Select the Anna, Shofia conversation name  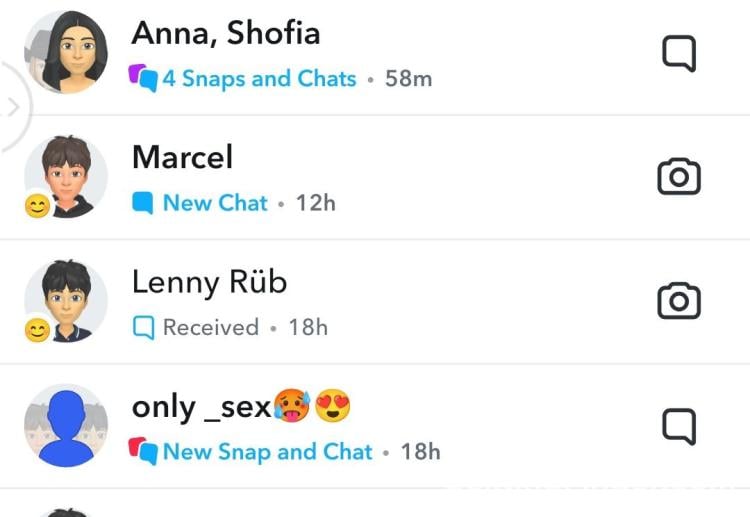[226, 33]
